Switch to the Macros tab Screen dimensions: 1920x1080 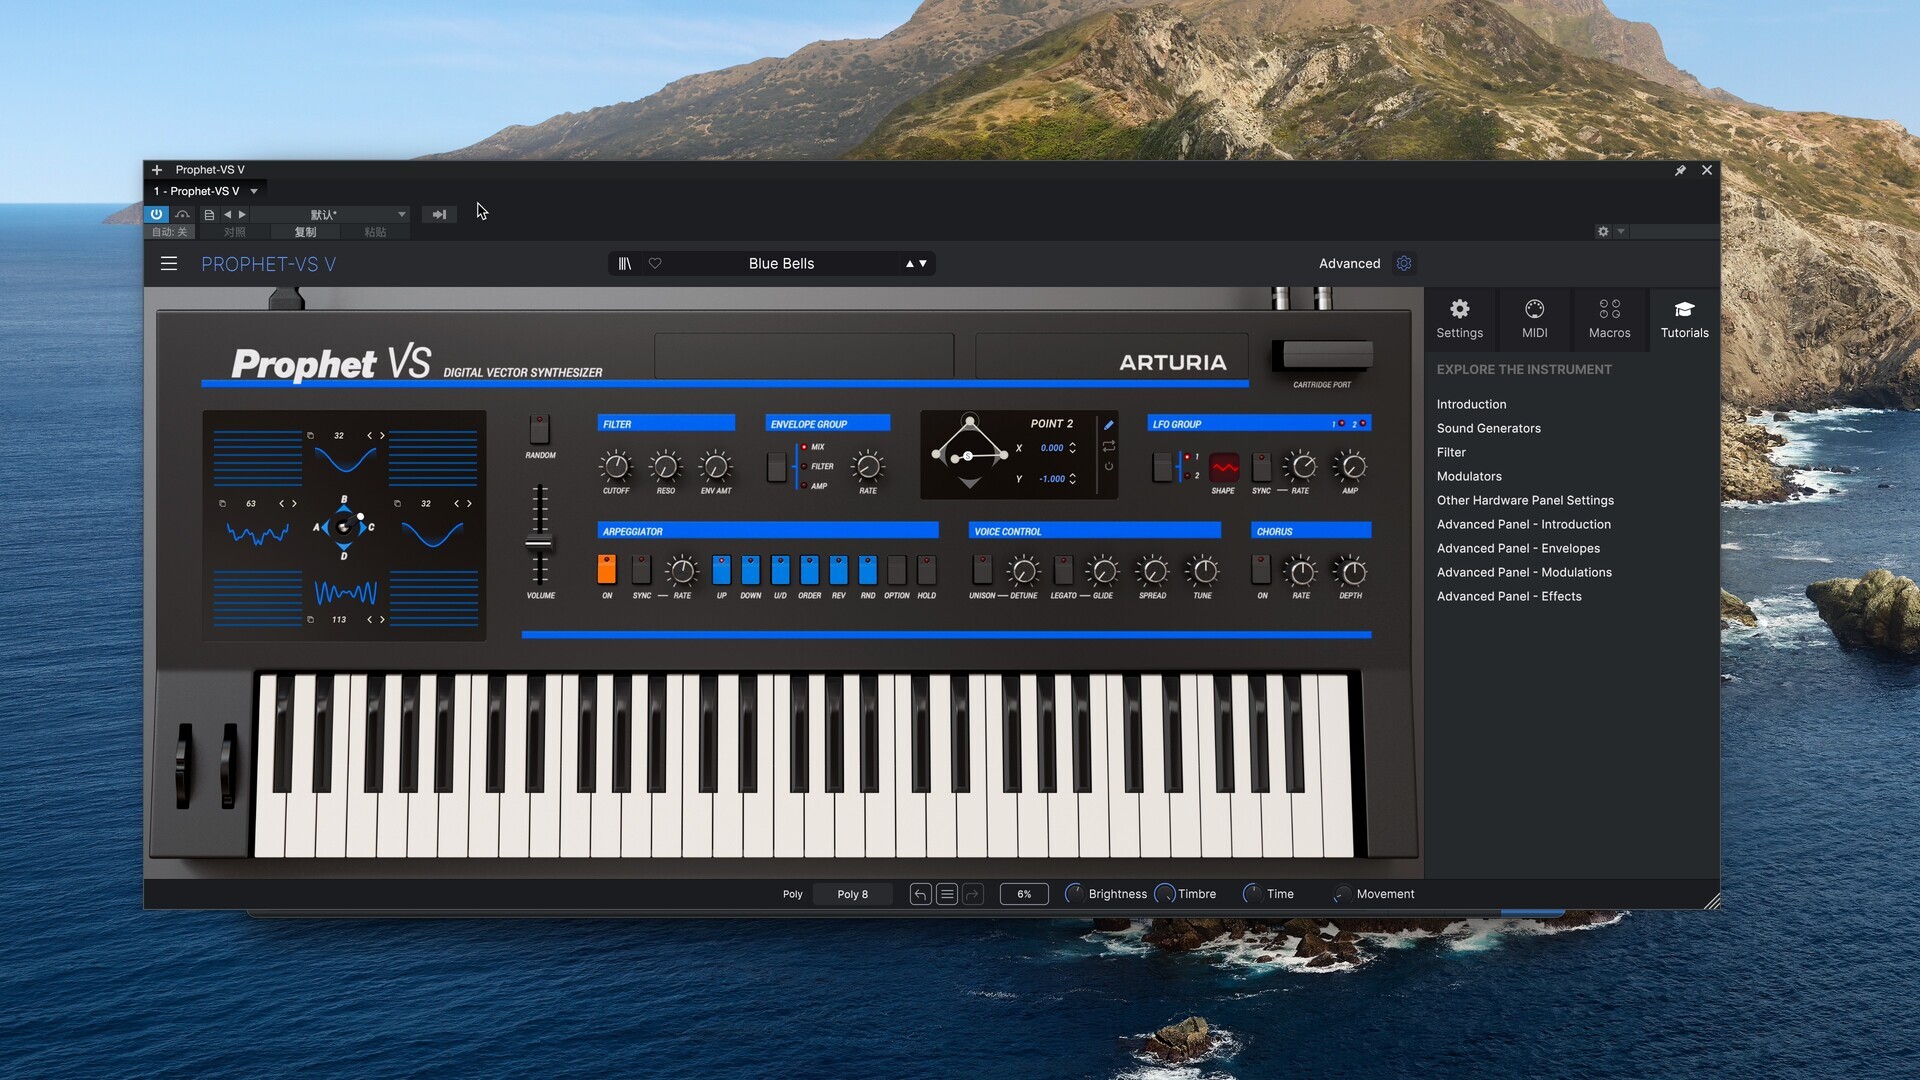1610,319
